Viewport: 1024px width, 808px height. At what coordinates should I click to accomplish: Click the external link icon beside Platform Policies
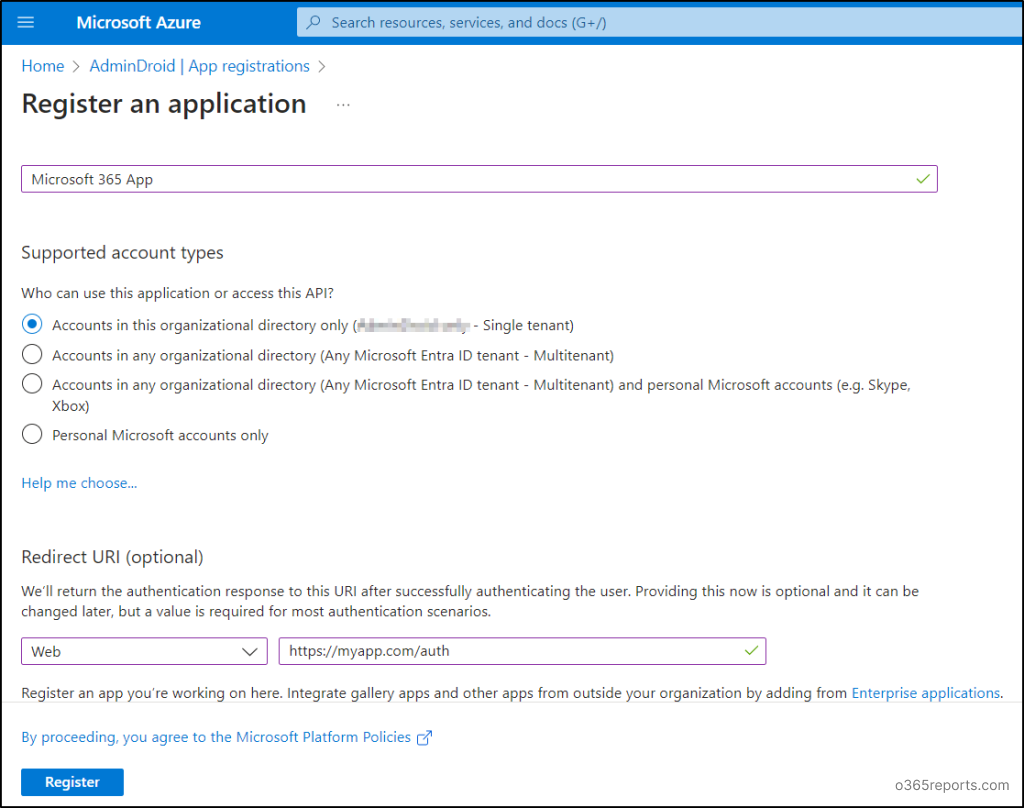(x=424, y=737)
